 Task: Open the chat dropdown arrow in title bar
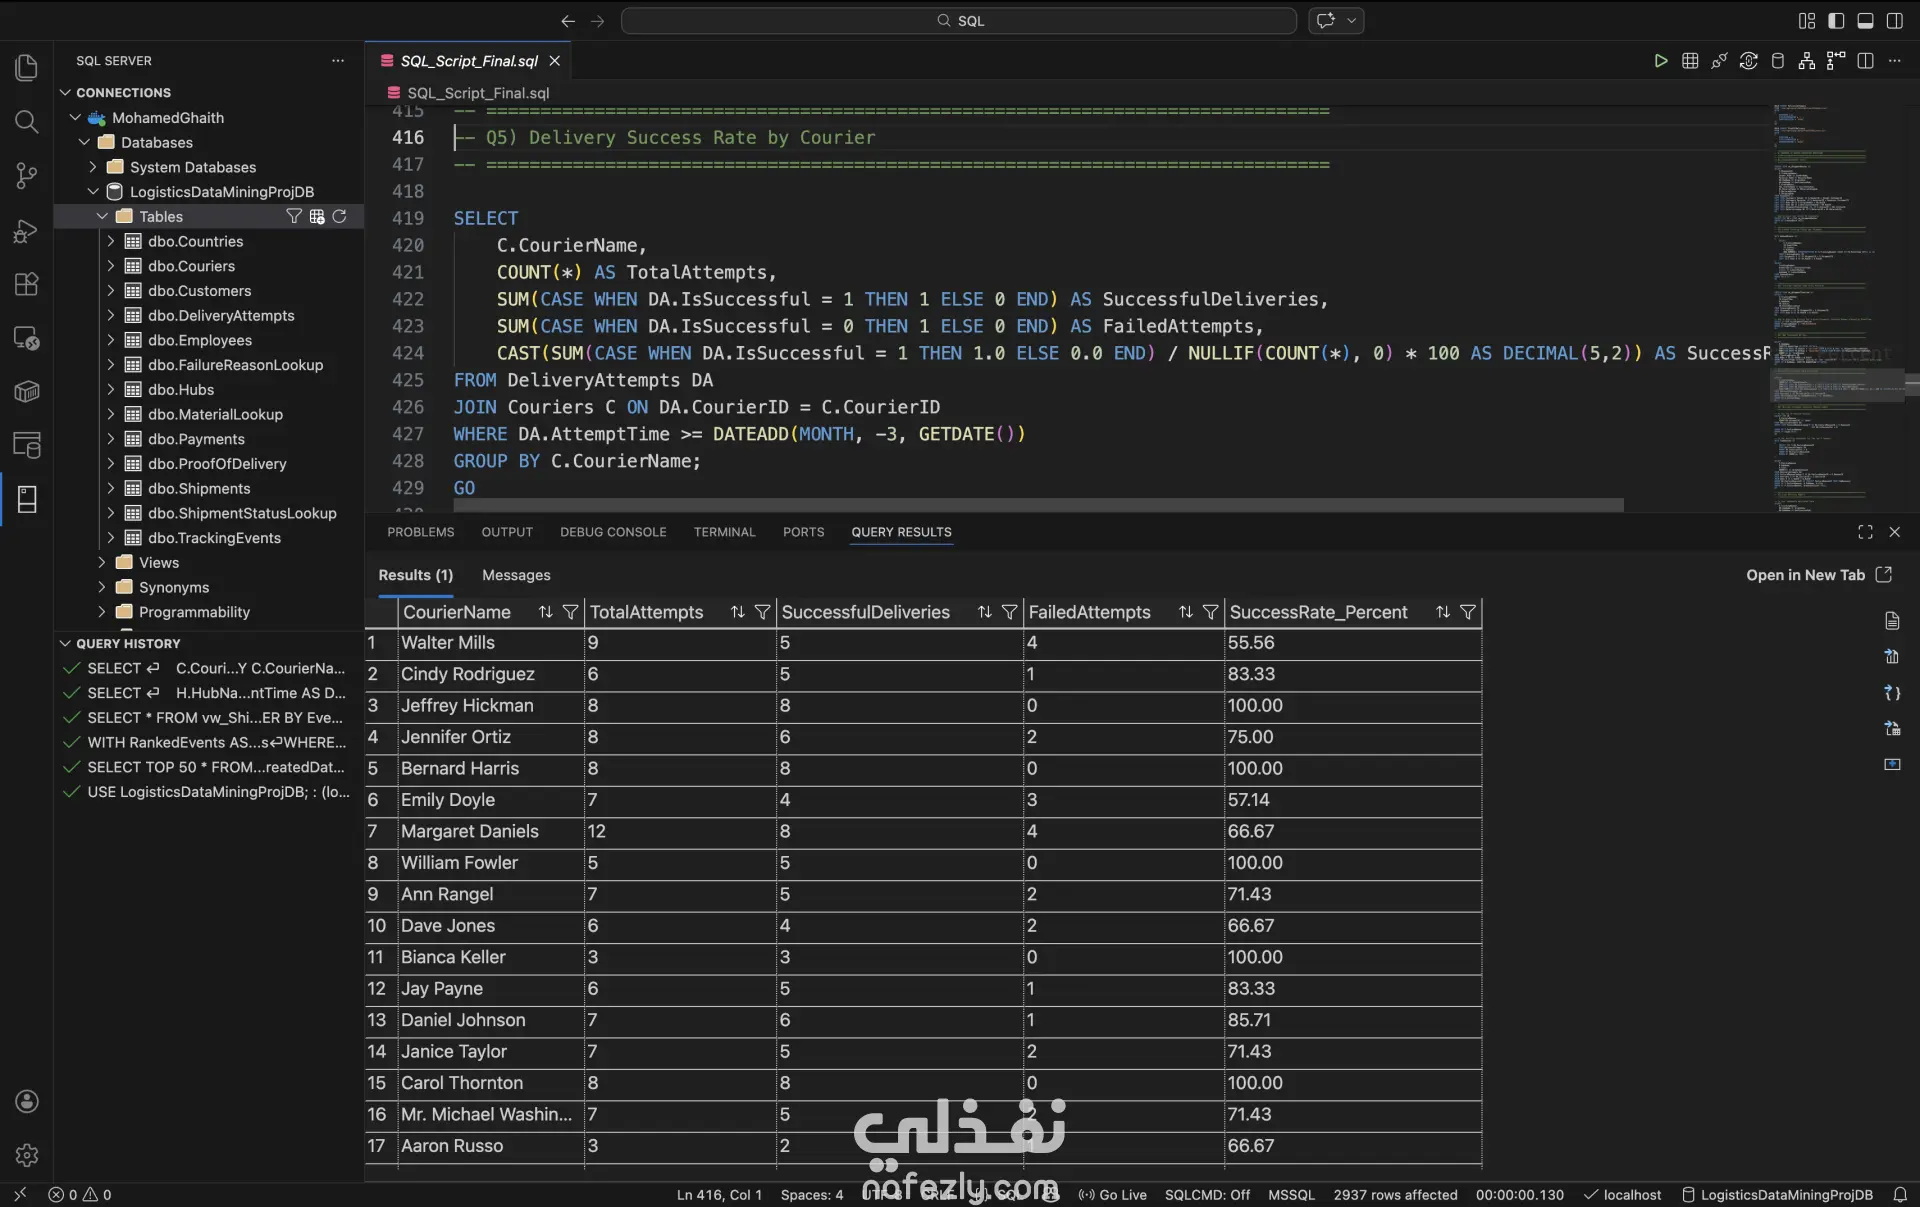pyautogui.click(x=1352, y=21)
